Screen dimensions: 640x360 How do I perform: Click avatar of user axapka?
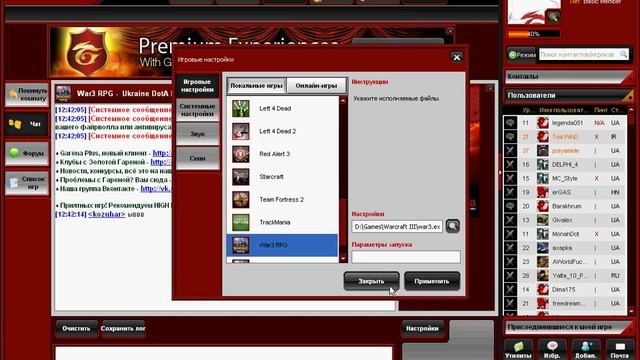542,248
